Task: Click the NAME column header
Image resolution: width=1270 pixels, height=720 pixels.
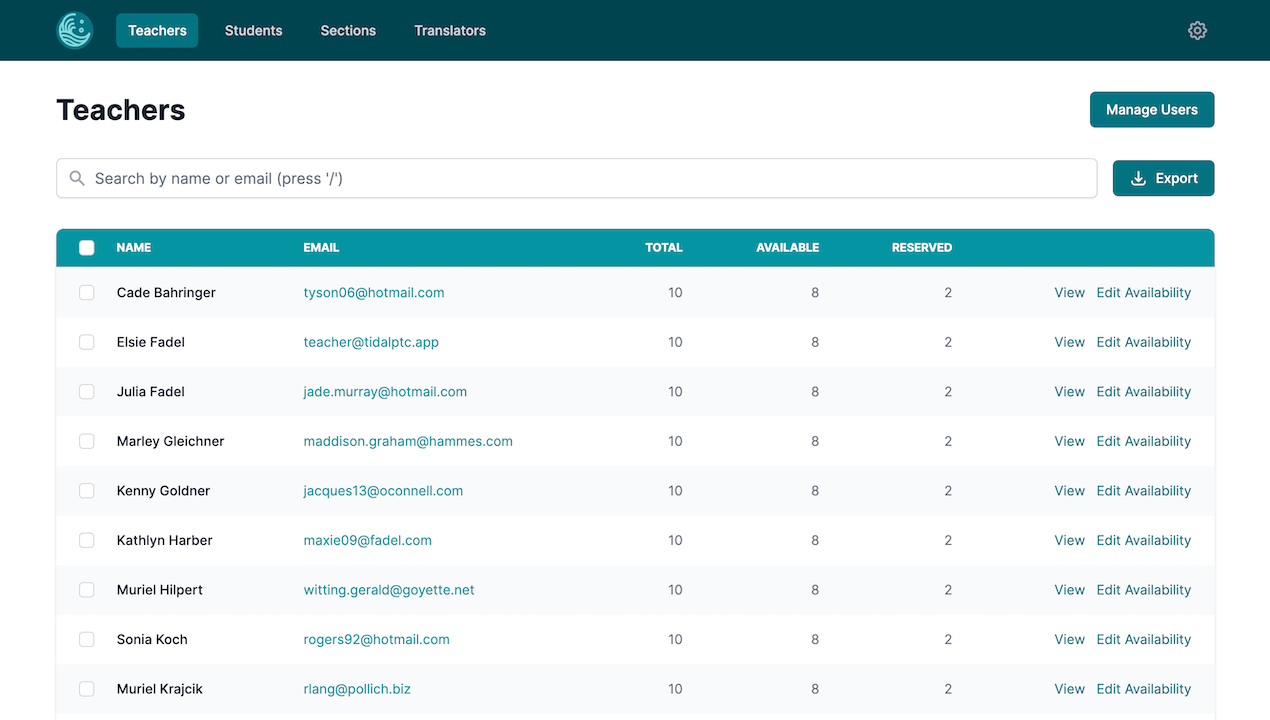Action: (134, 247)
